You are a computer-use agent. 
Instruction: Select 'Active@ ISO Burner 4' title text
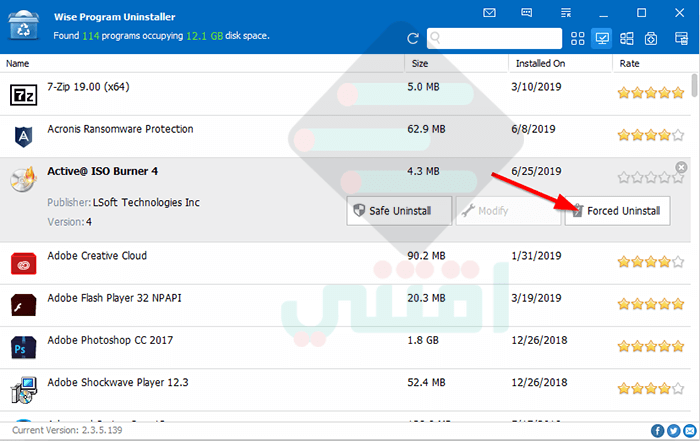pyautogui.click(x=103, y=171)
